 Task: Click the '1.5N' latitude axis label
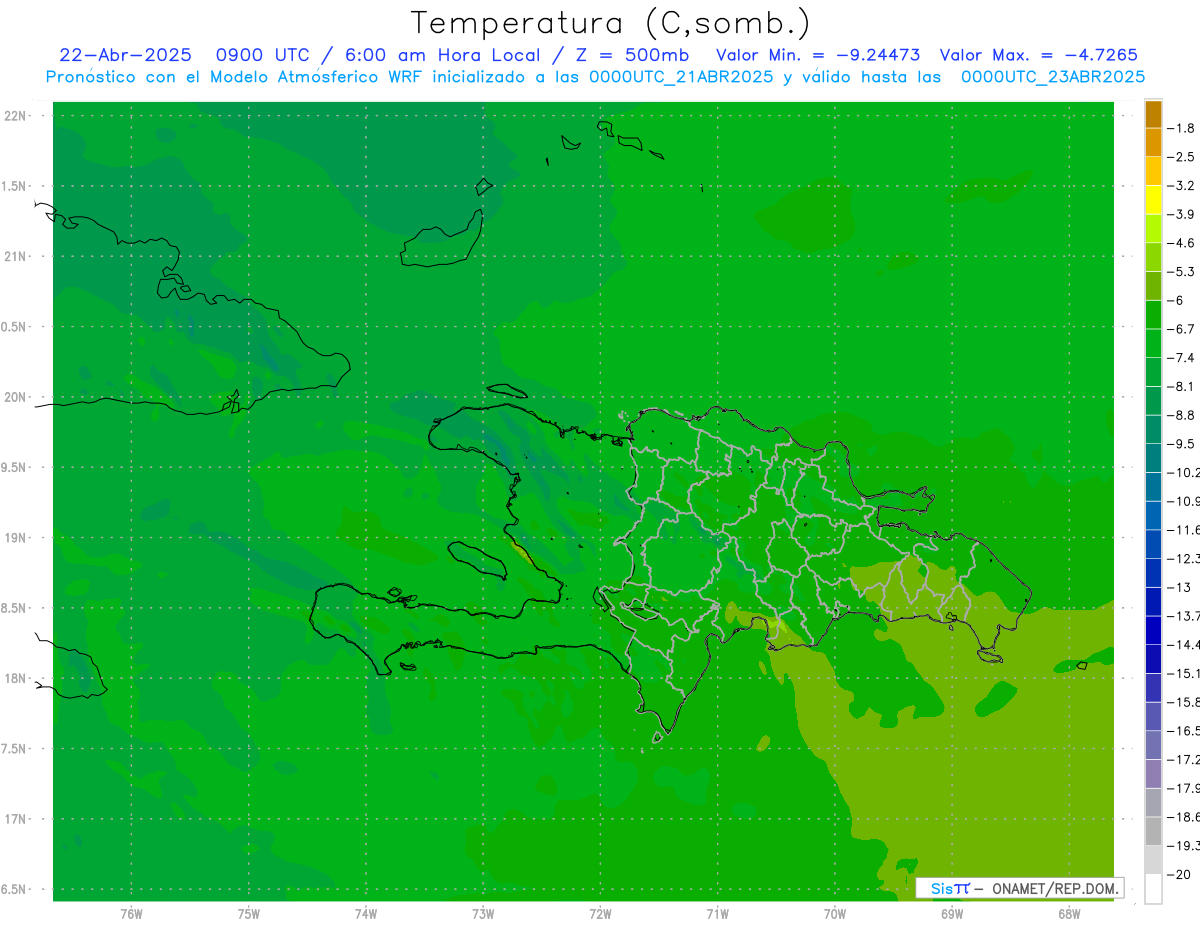pyautogui.click(x=15, y=186)
